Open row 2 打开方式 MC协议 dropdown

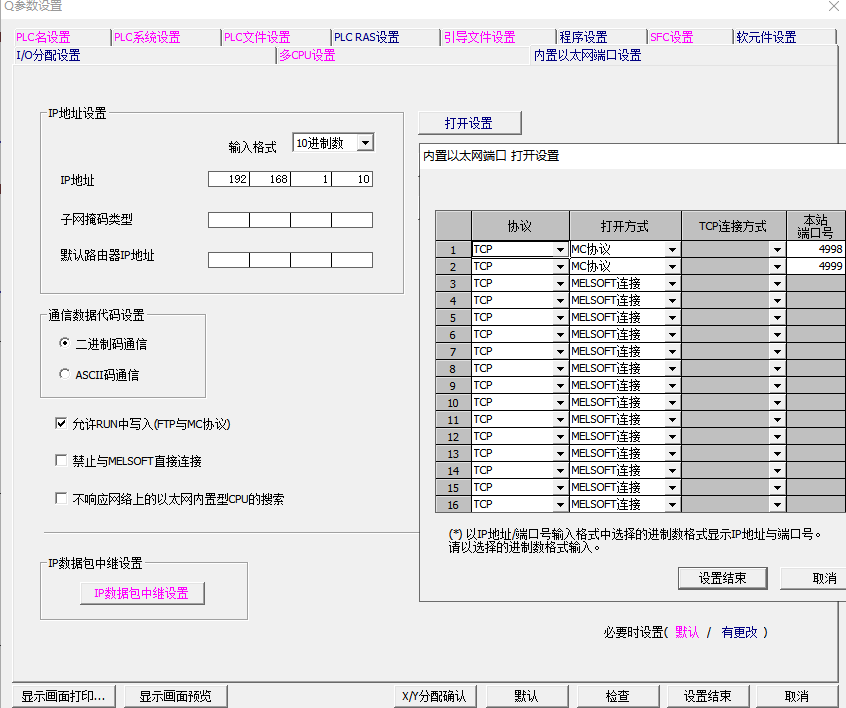pyautogui.click(x=672, y=267)
